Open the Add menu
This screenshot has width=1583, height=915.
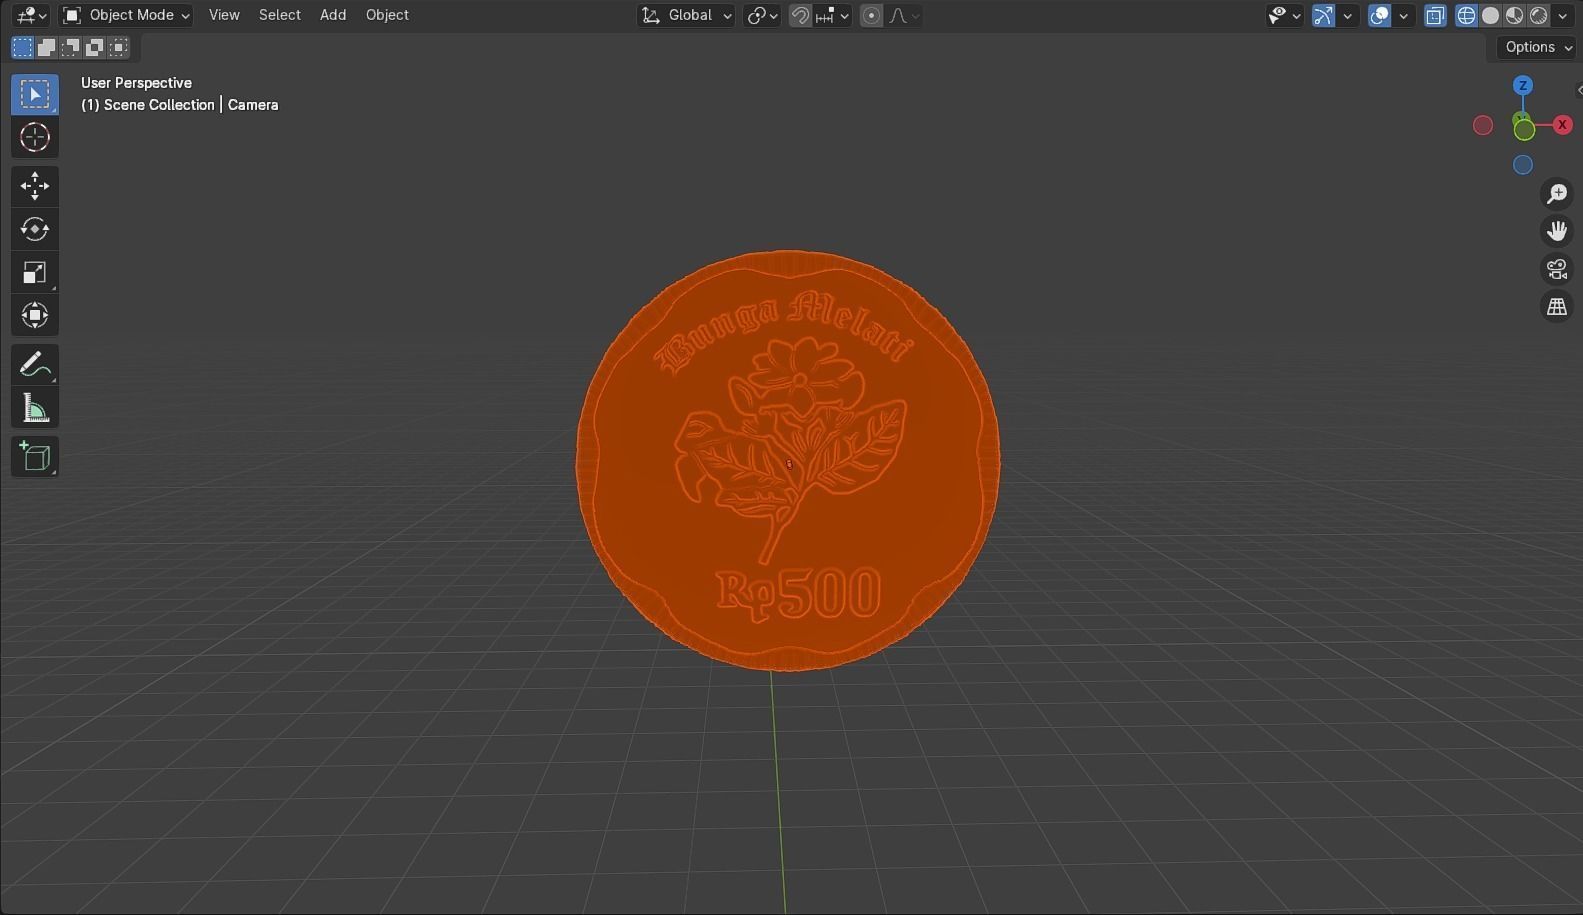coord(333,15)
